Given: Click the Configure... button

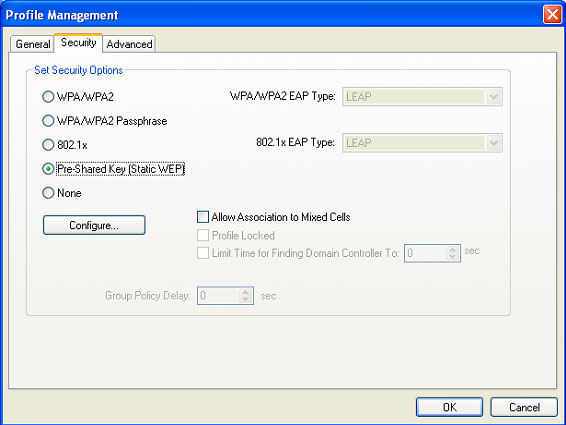Looking at the screenshot, I should (x=94, y=225).
